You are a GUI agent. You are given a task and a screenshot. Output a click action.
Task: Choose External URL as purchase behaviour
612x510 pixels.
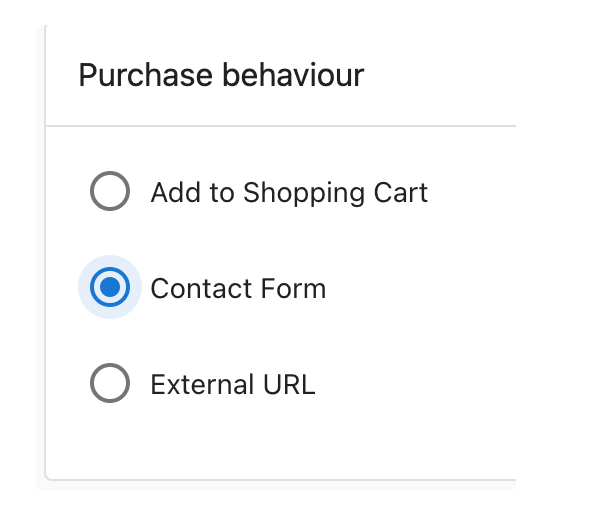110,383
